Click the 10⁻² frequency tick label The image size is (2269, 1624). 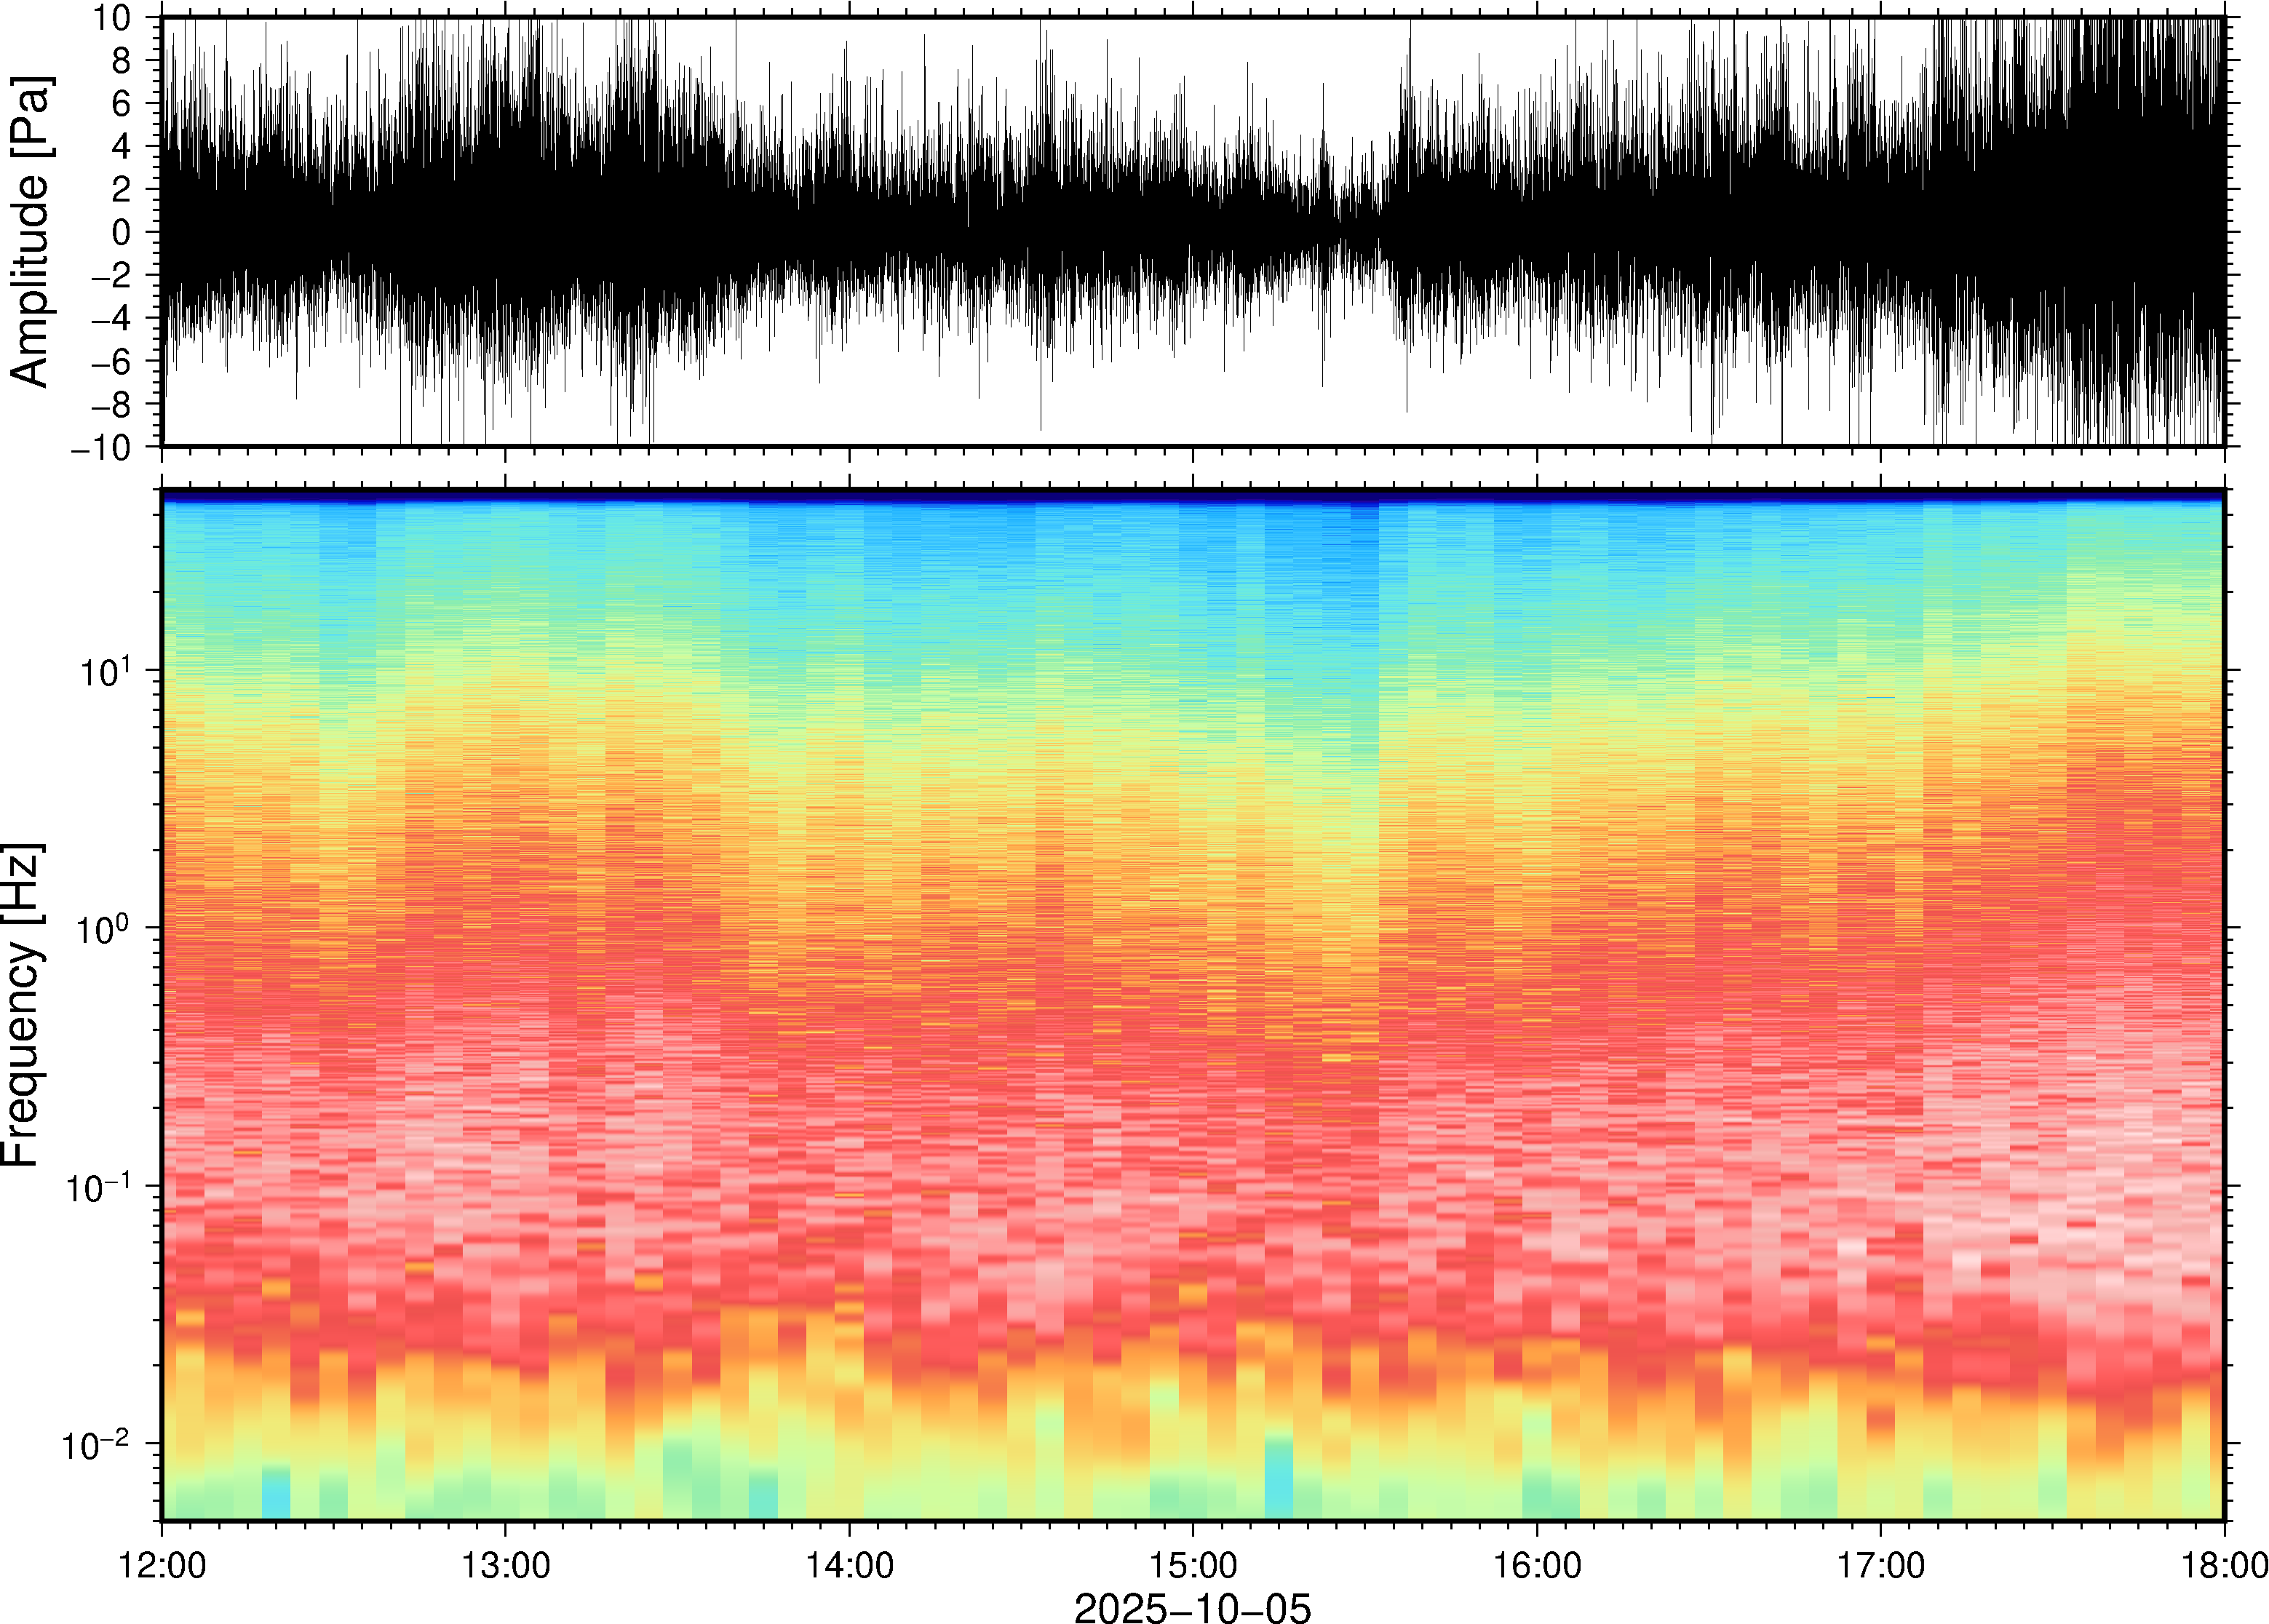click(x=97, y=1444)
